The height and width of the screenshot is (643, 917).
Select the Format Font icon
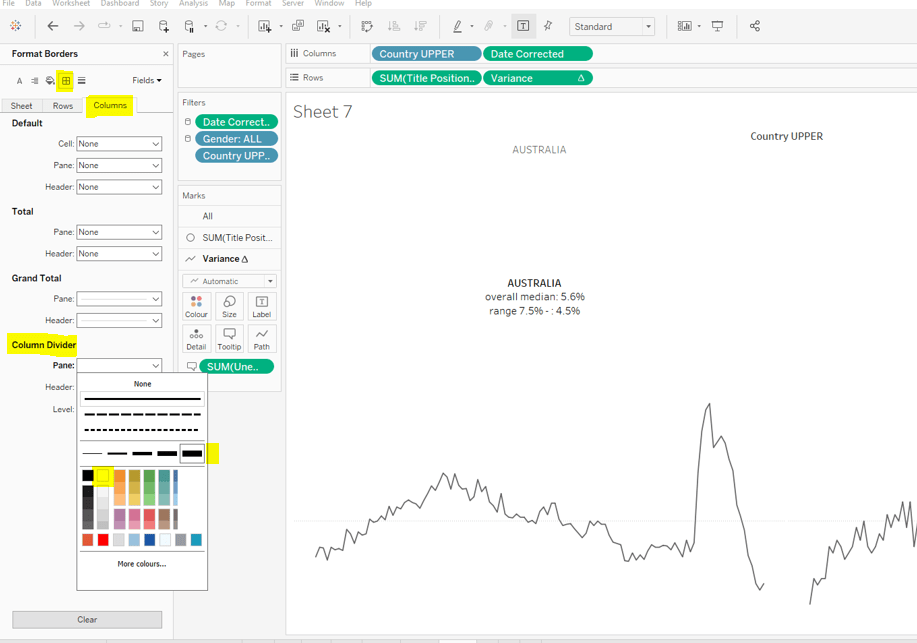[x=19, y=81]
